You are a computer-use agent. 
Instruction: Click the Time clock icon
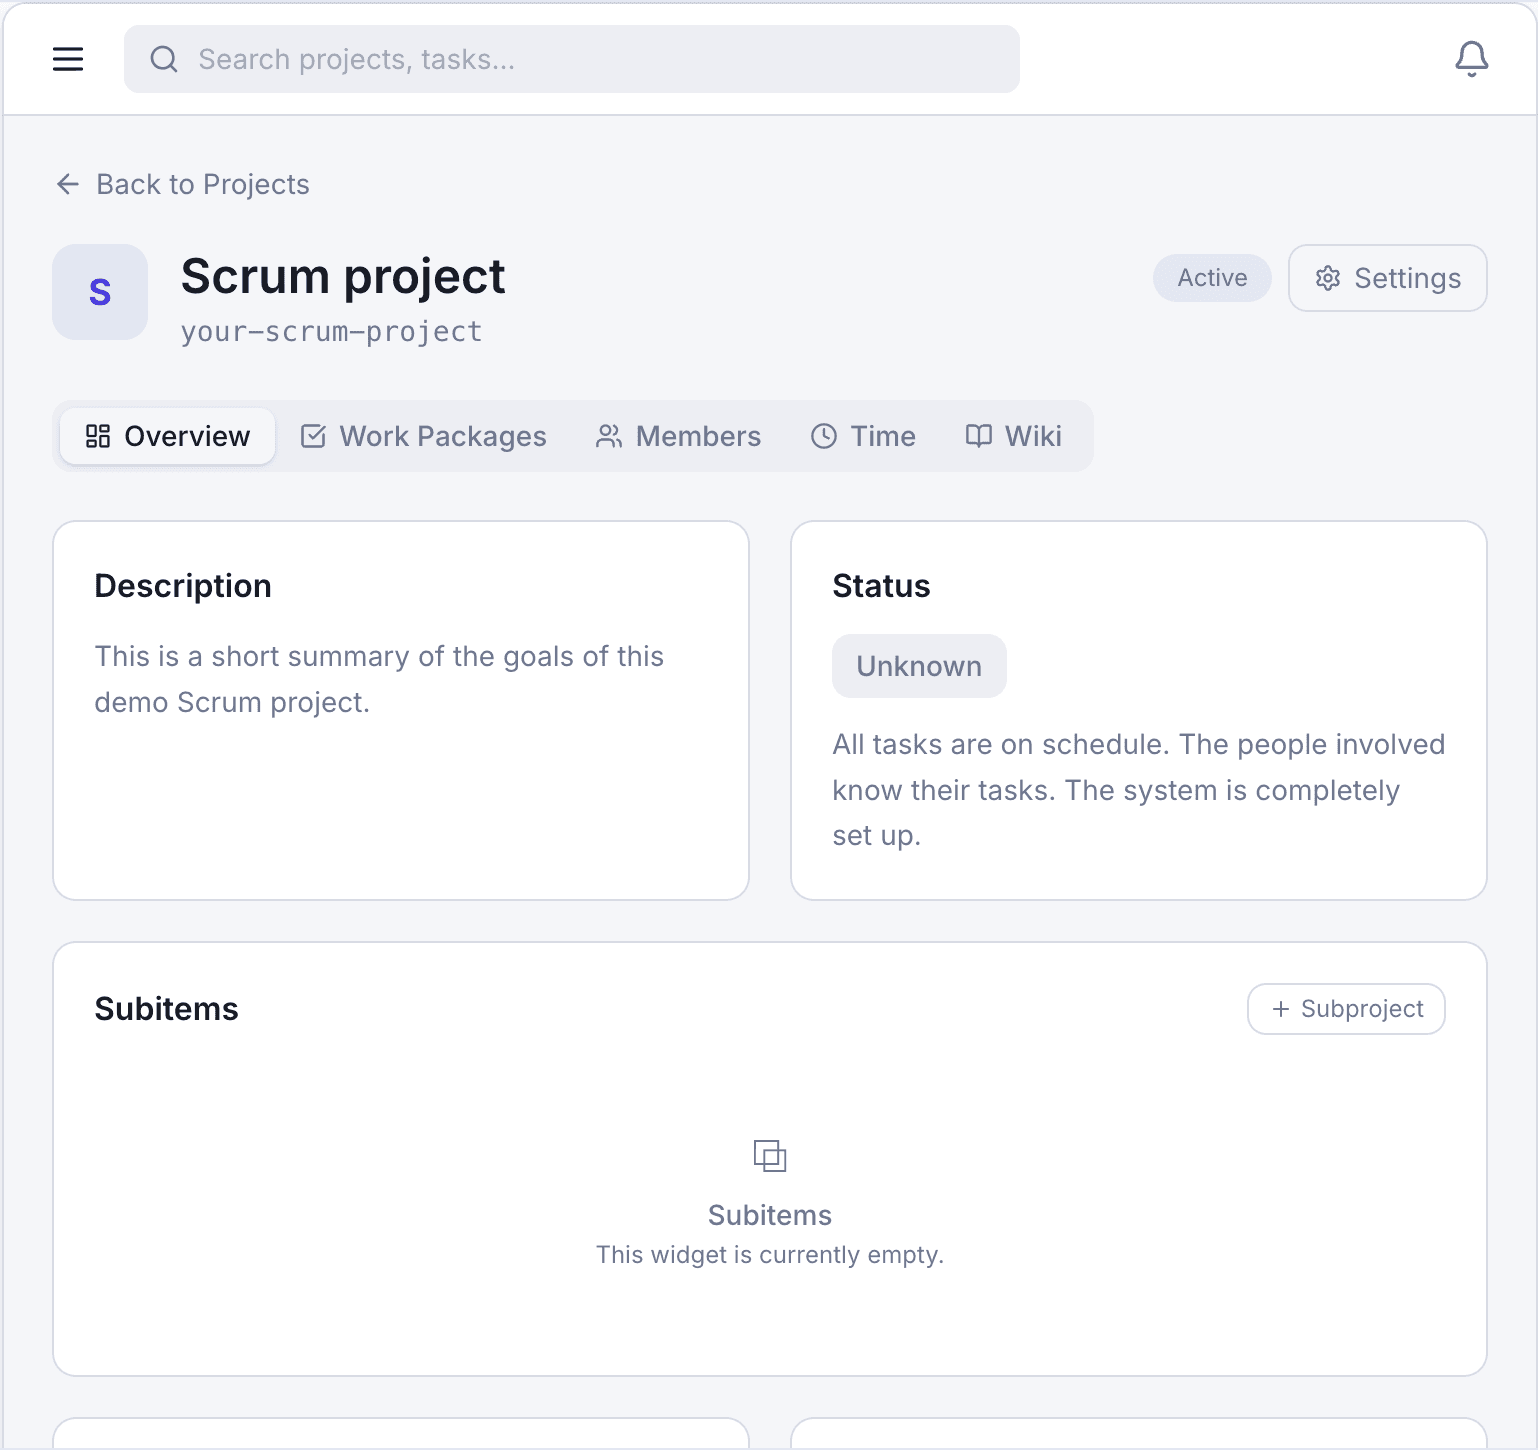pos(823,436)
